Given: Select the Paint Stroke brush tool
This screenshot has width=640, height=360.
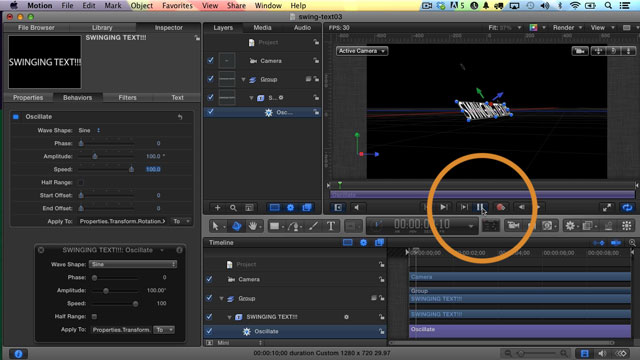Looking at the screenshot, I should click(313, 226).
